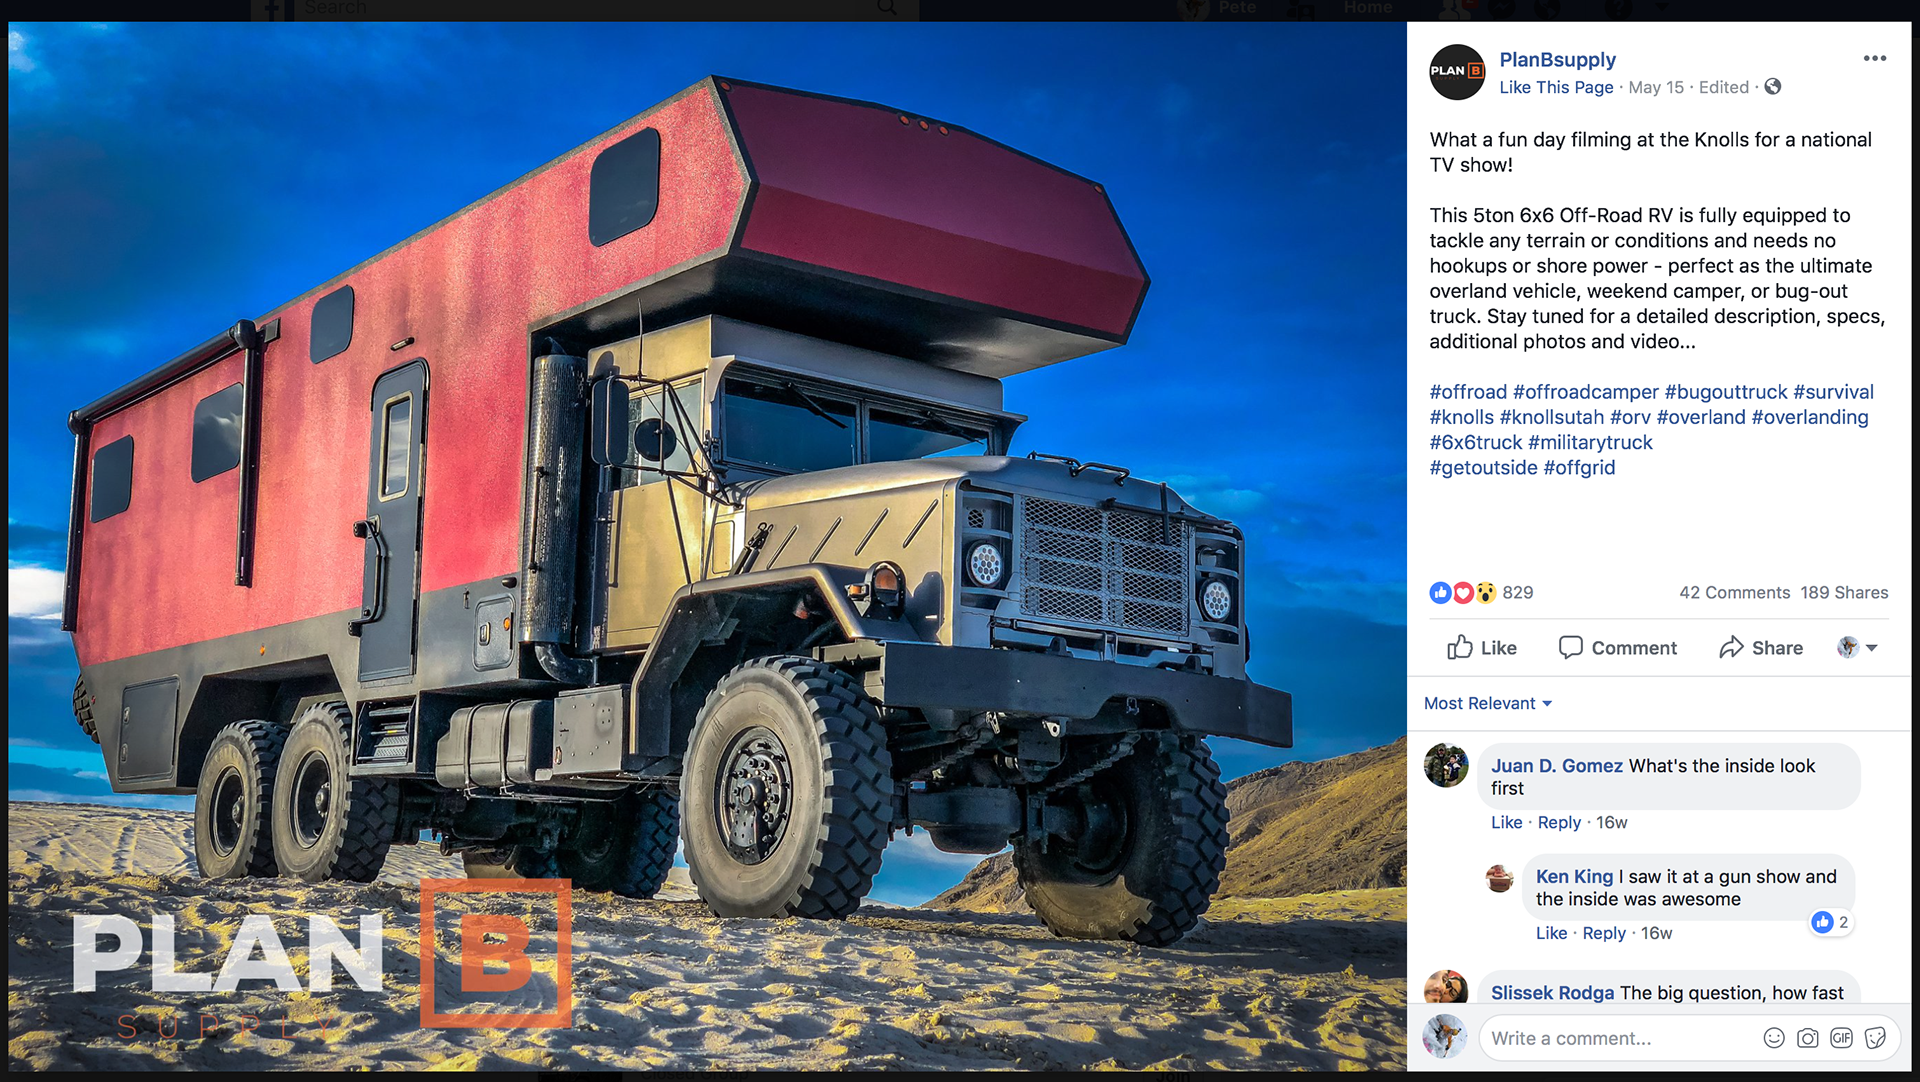Share the post with the Share button
The image size is (1920, 1082).
coord(1760,648)
